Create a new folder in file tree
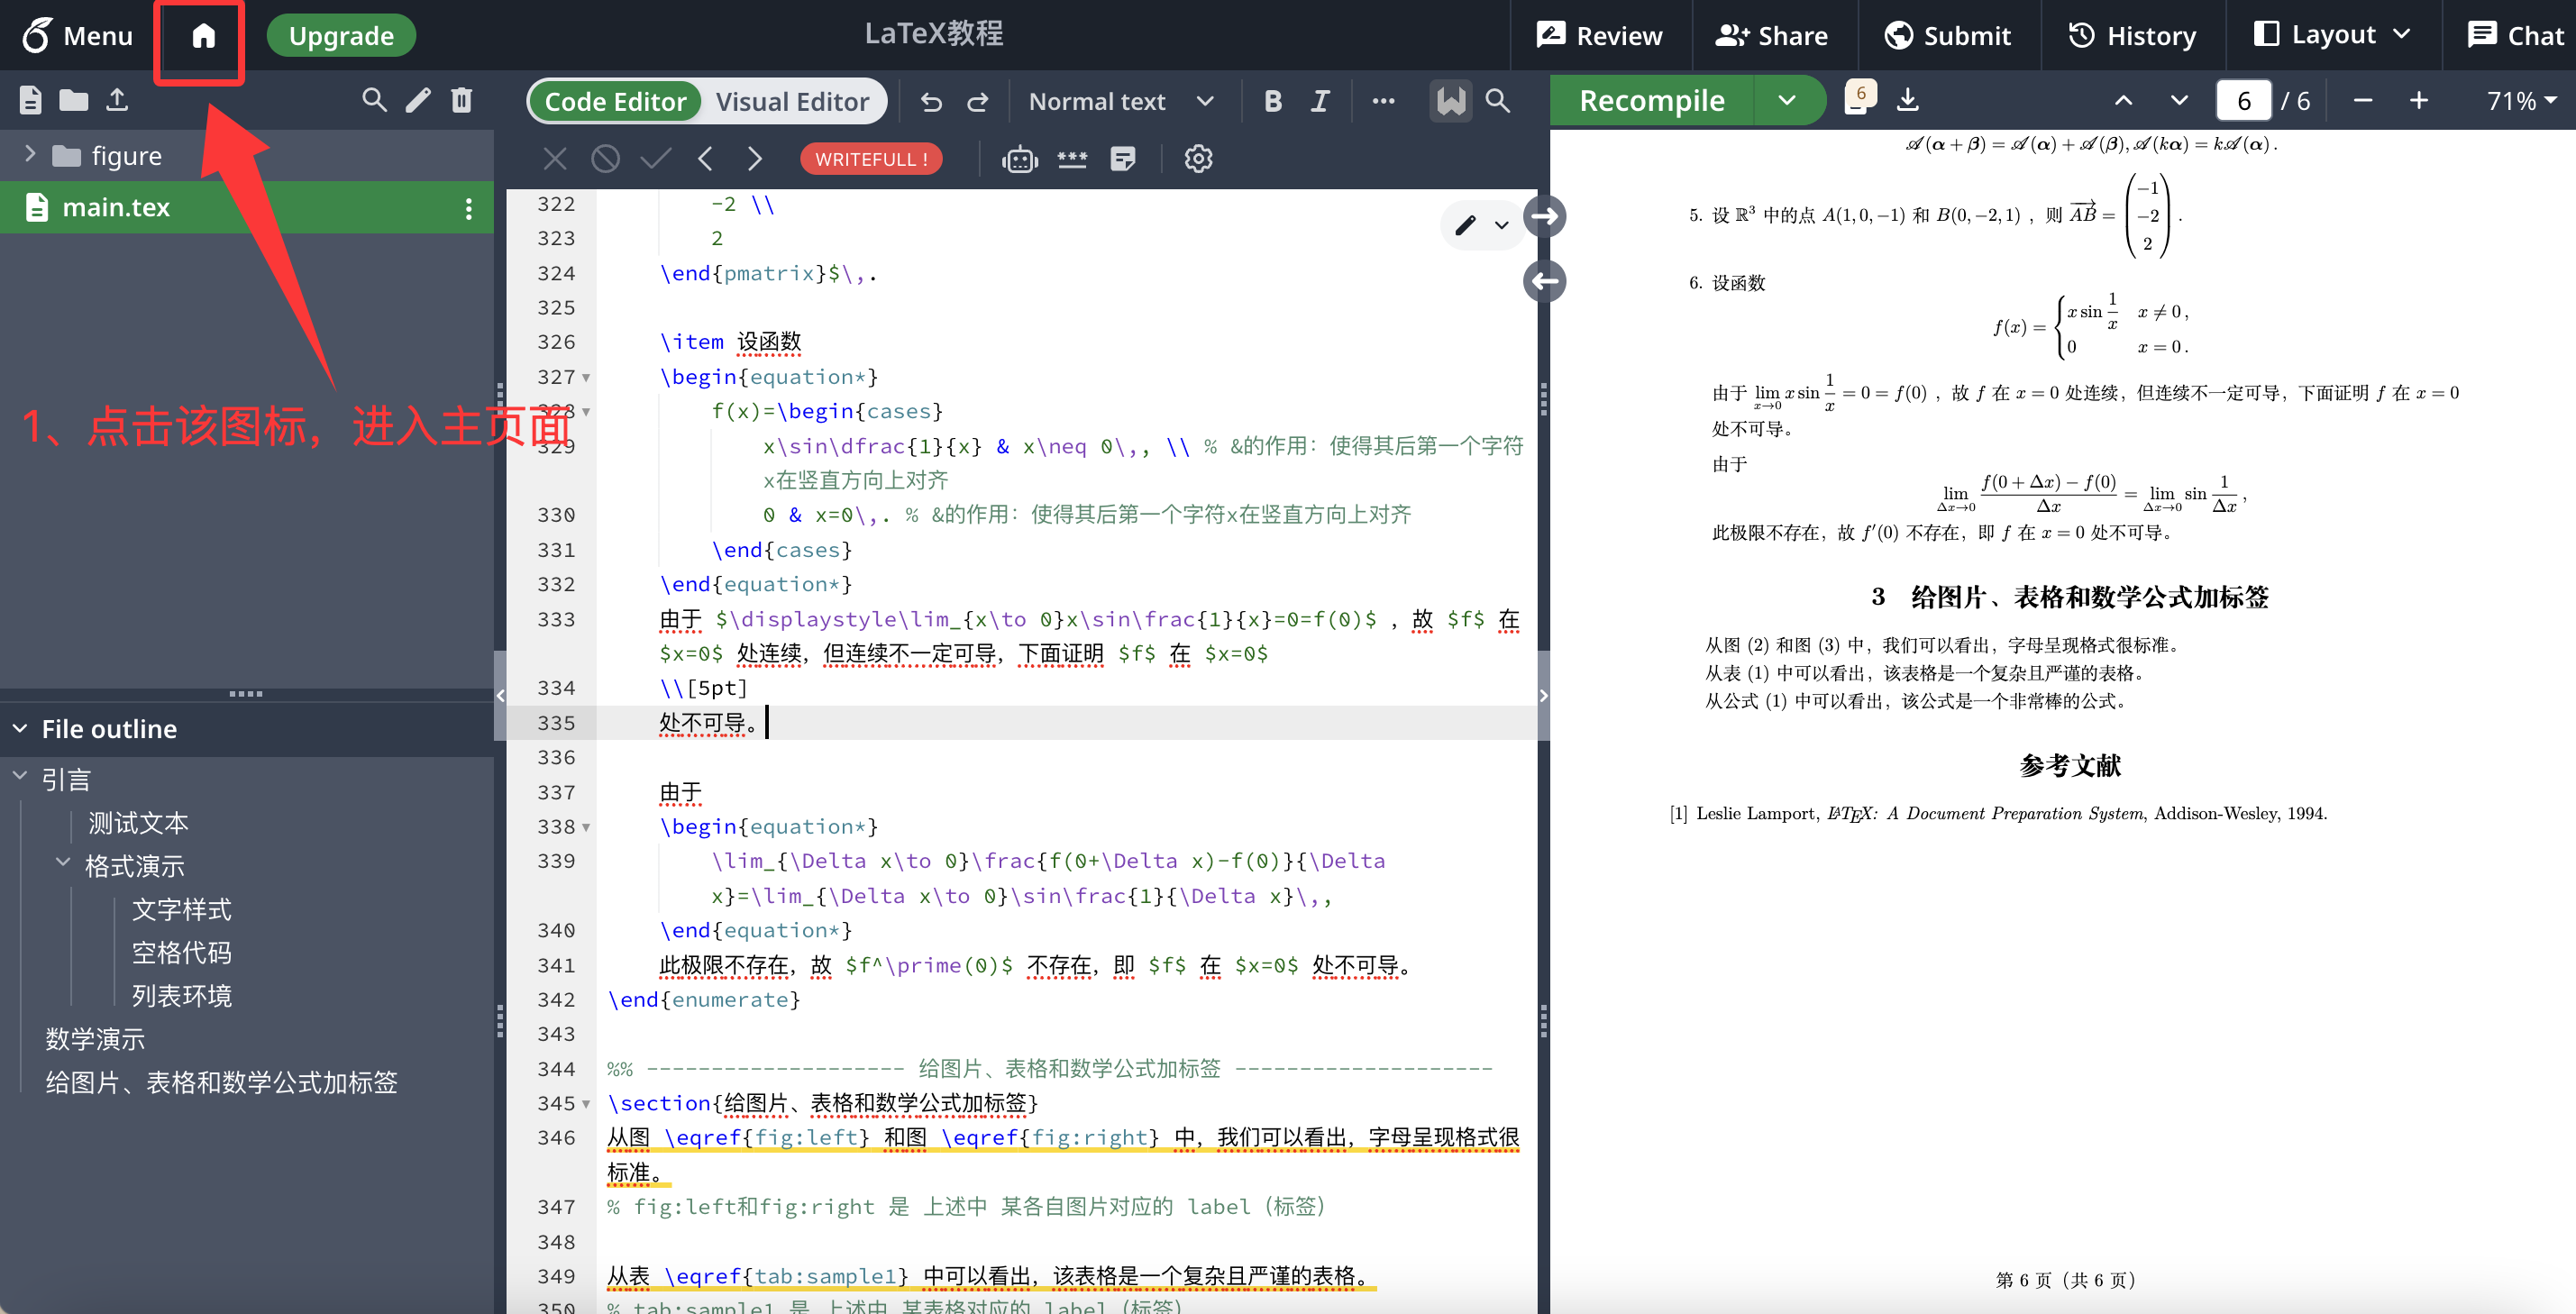 pos(73,100)
